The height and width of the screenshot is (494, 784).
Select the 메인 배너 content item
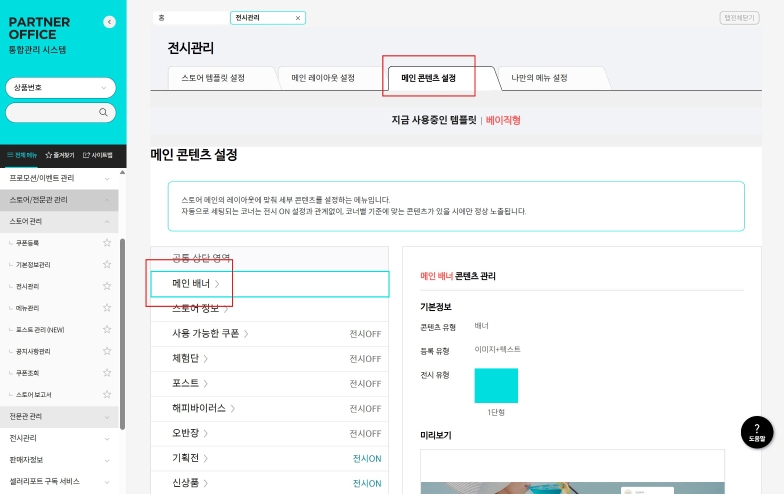coord(269,284)
